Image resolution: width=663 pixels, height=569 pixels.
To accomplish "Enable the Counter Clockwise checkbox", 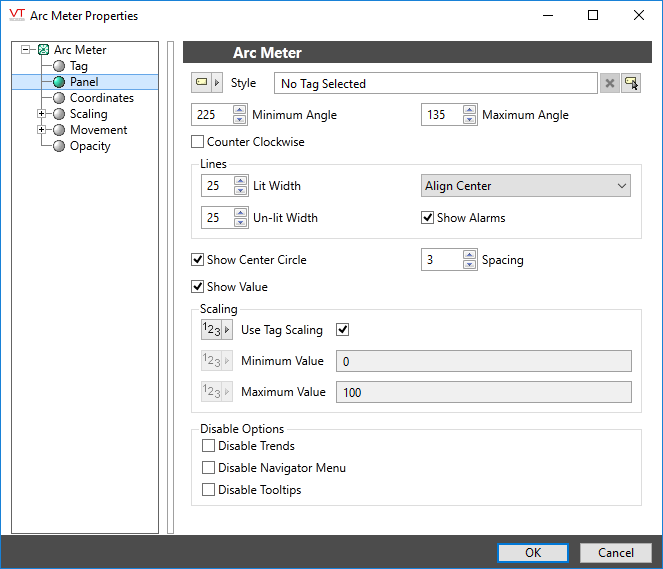I will (x=198, y=142).
